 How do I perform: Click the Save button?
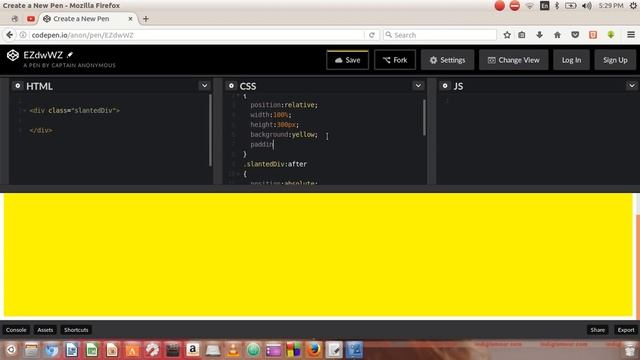pos(347,60)
